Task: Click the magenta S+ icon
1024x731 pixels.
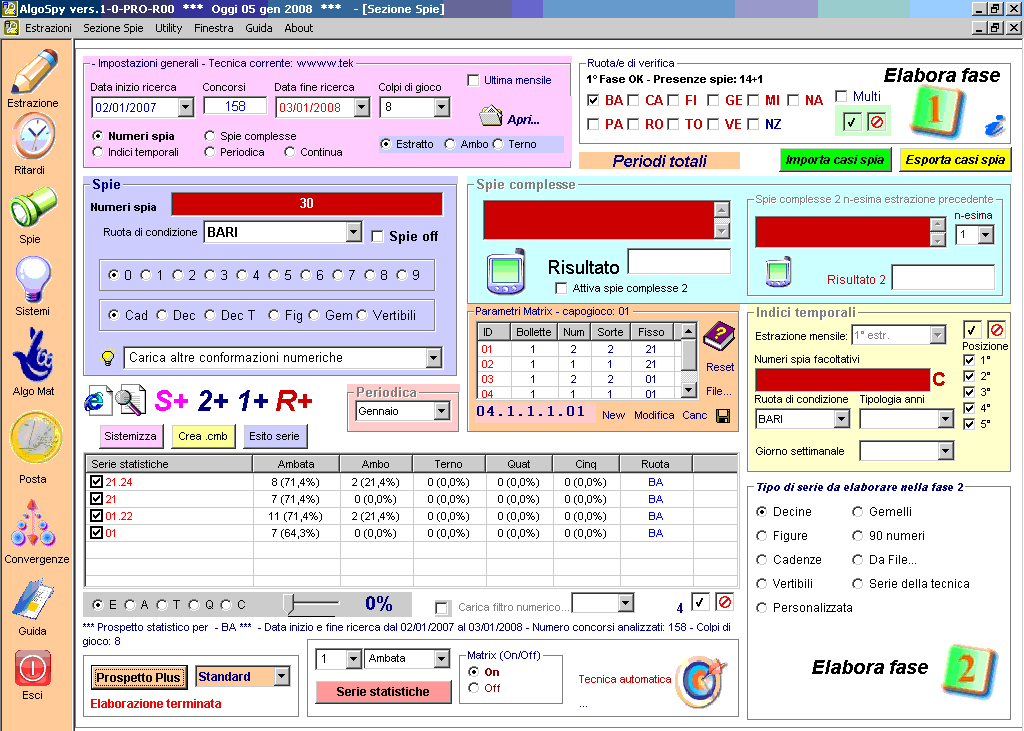Action: pos(171,401)
